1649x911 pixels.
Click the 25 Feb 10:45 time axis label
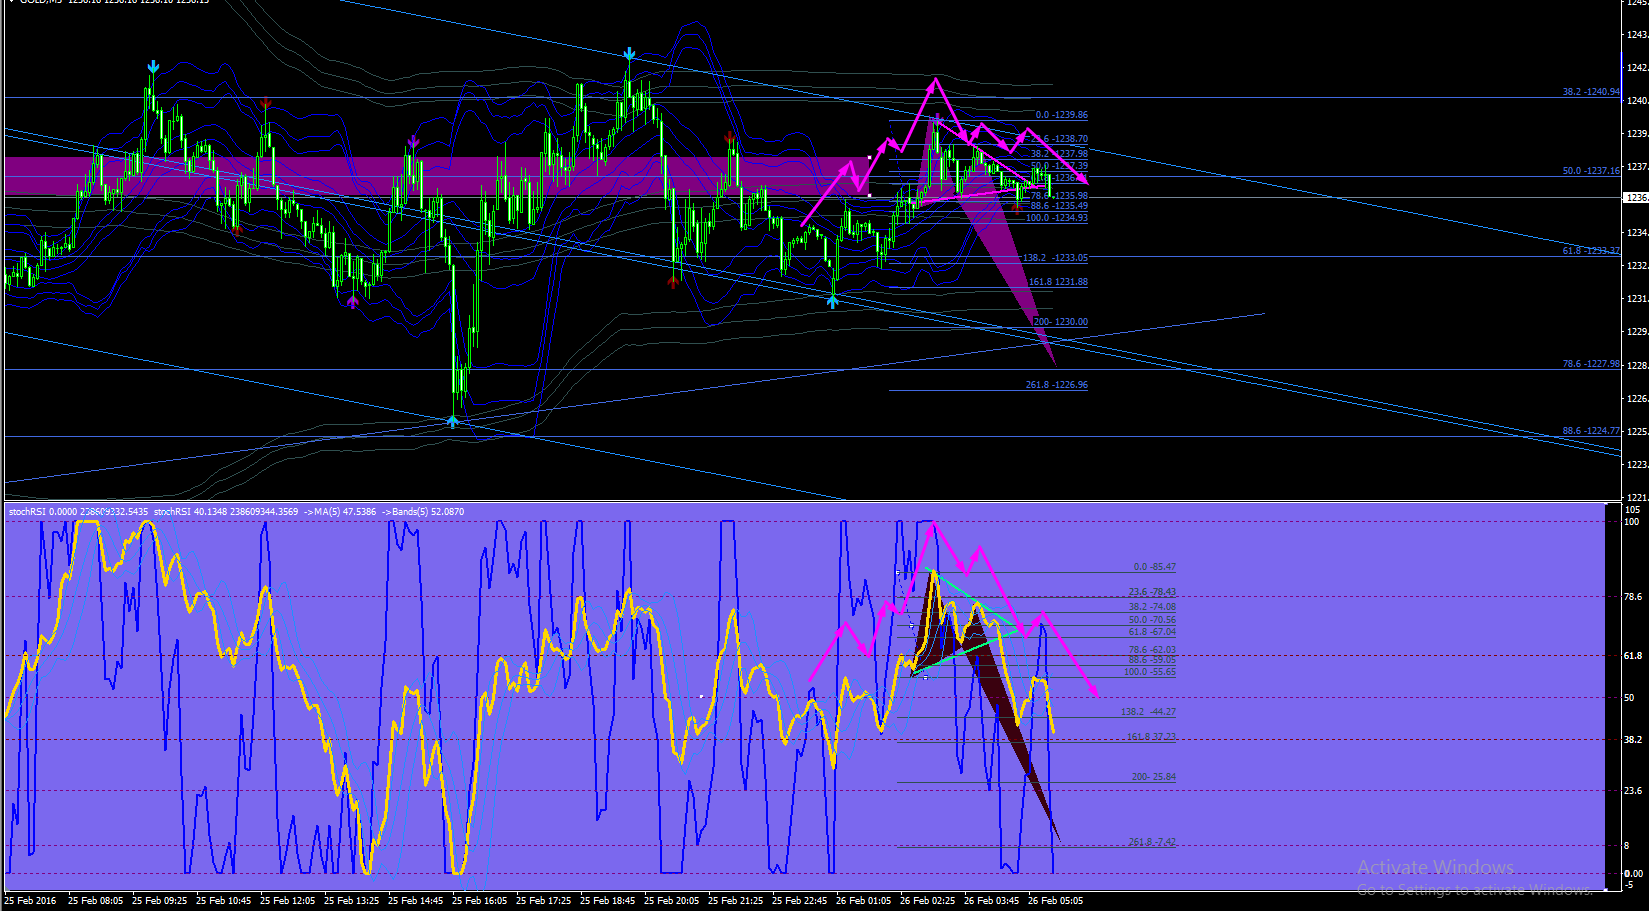(x=224, y=901)
